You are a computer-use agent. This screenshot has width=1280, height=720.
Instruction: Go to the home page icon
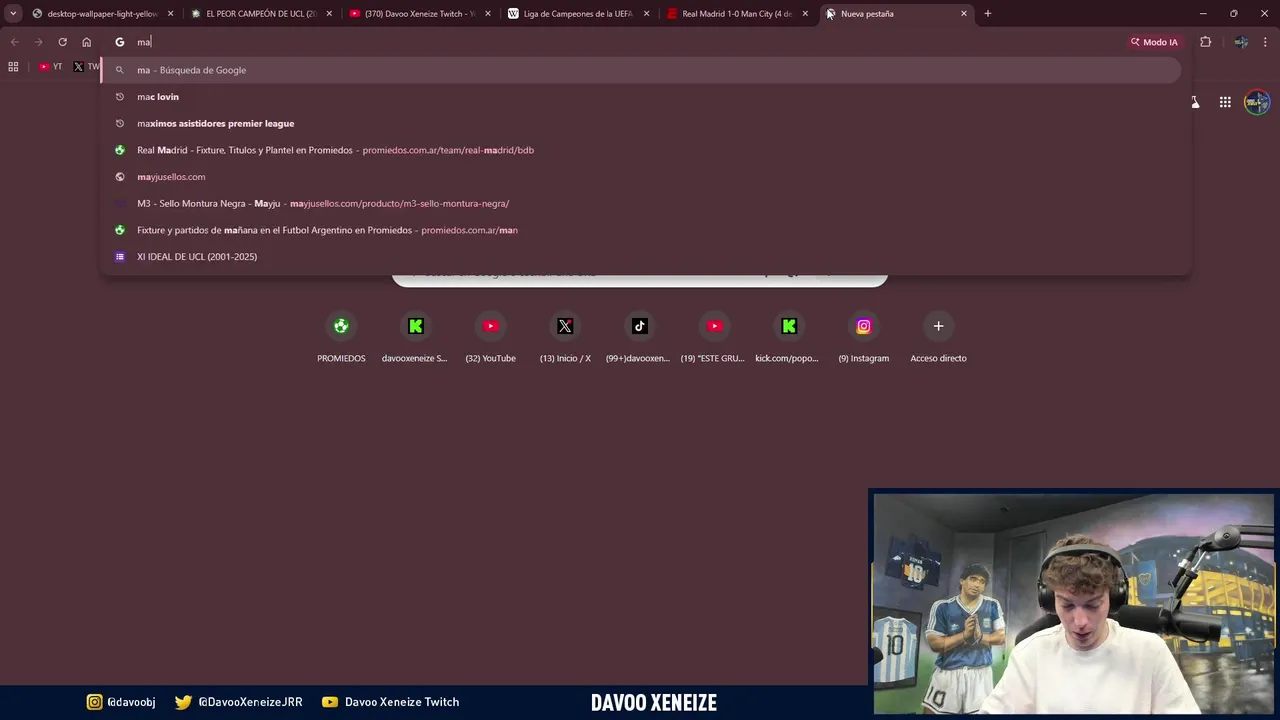[87, 42]
